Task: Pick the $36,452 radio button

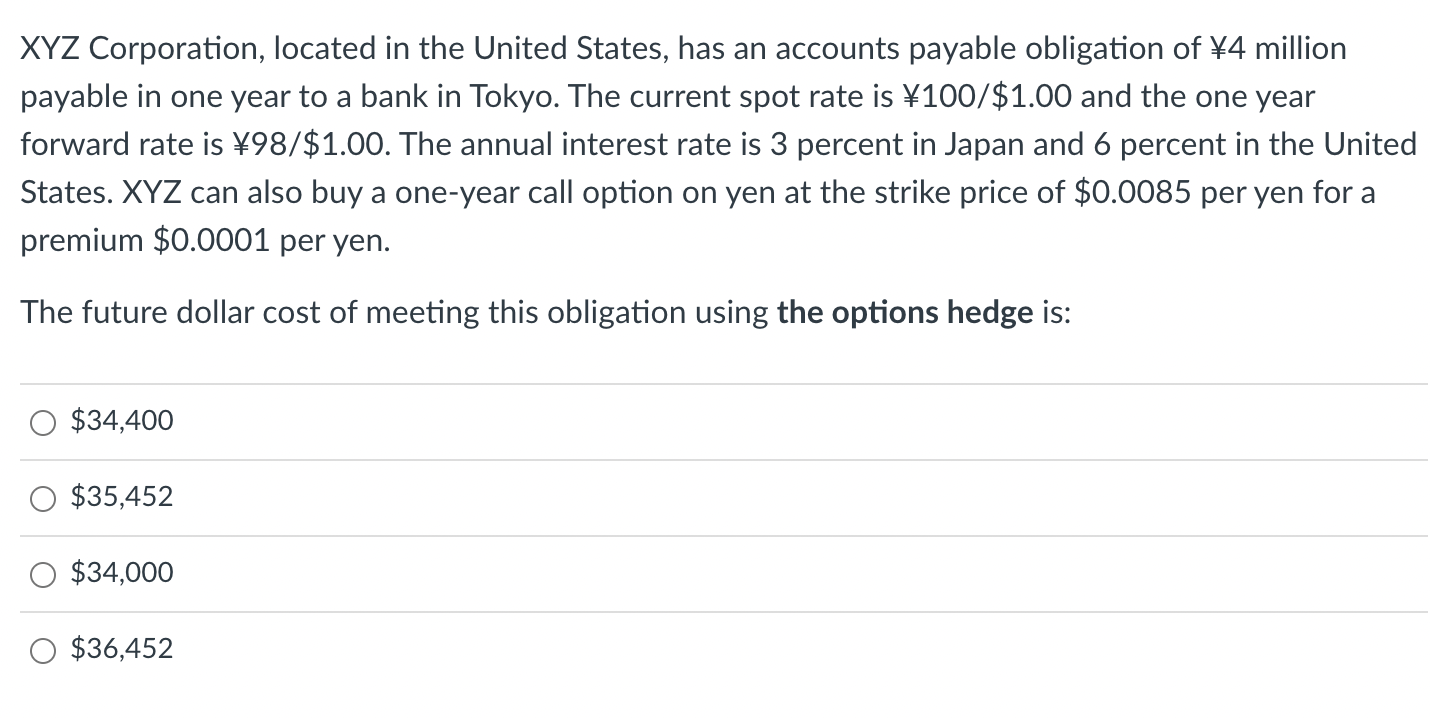Action: (42, 650)
